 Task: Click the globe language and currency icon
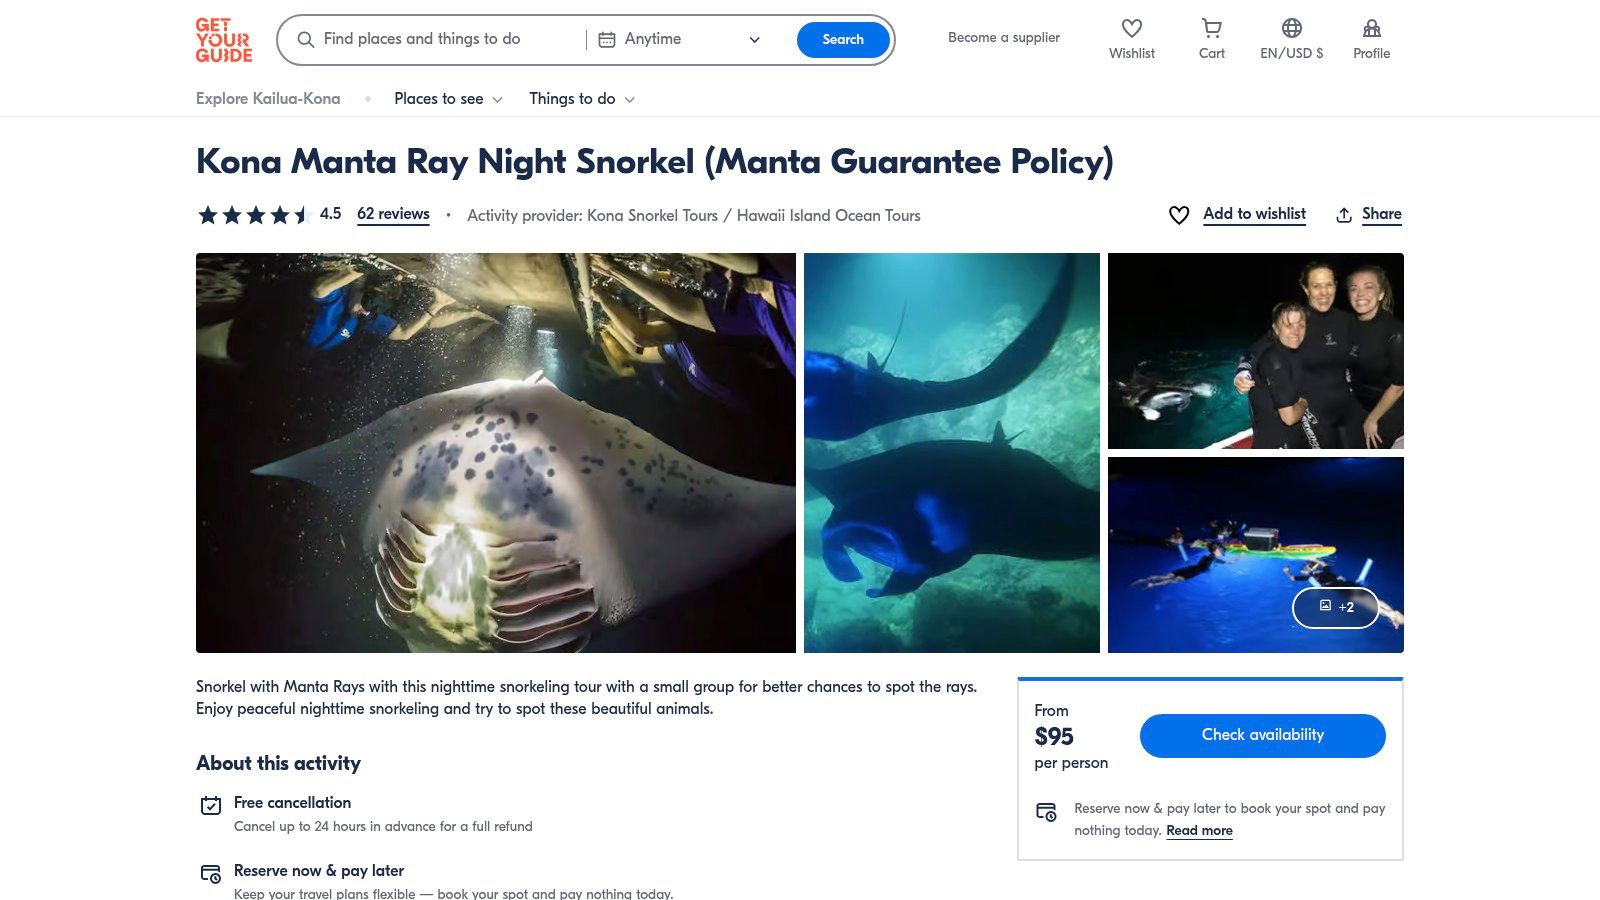pos(1291,29)
